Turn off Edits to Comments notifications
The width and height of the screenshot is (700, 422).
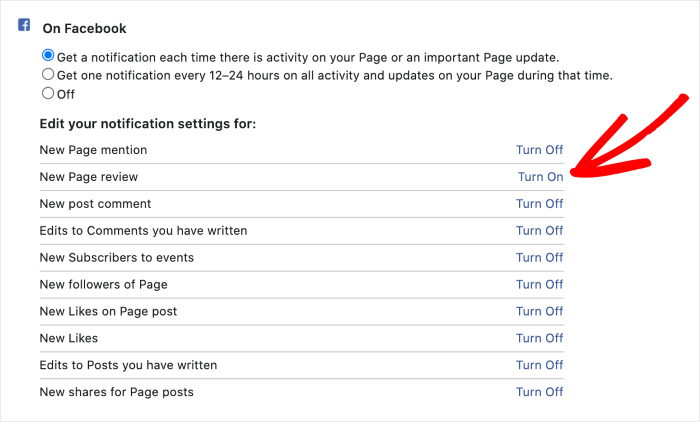(539, 230)
